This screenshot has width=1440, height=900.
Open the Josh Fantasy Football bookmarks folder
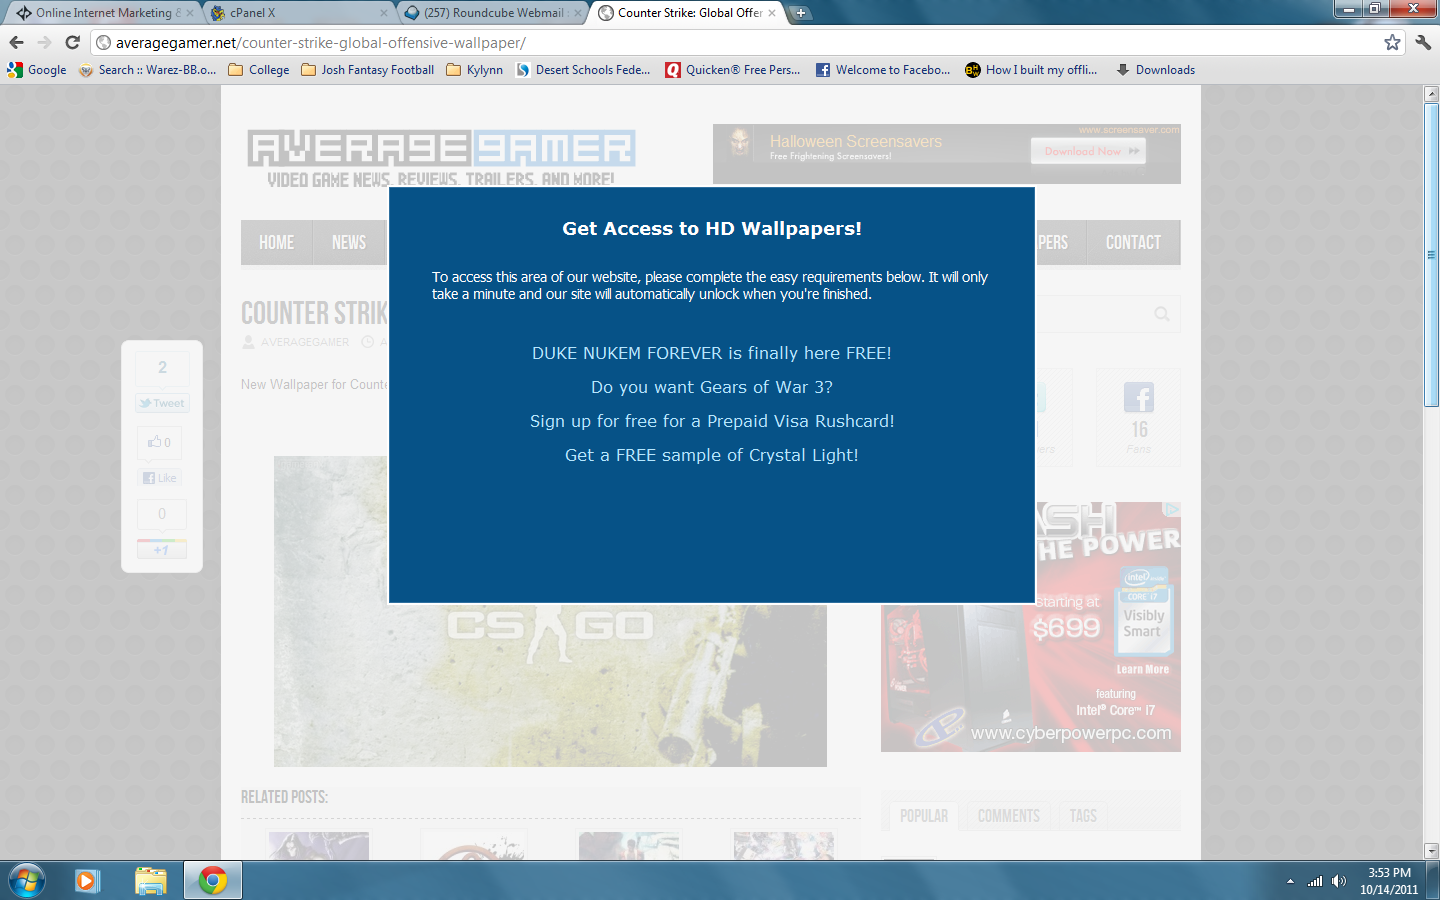point(368,70)
